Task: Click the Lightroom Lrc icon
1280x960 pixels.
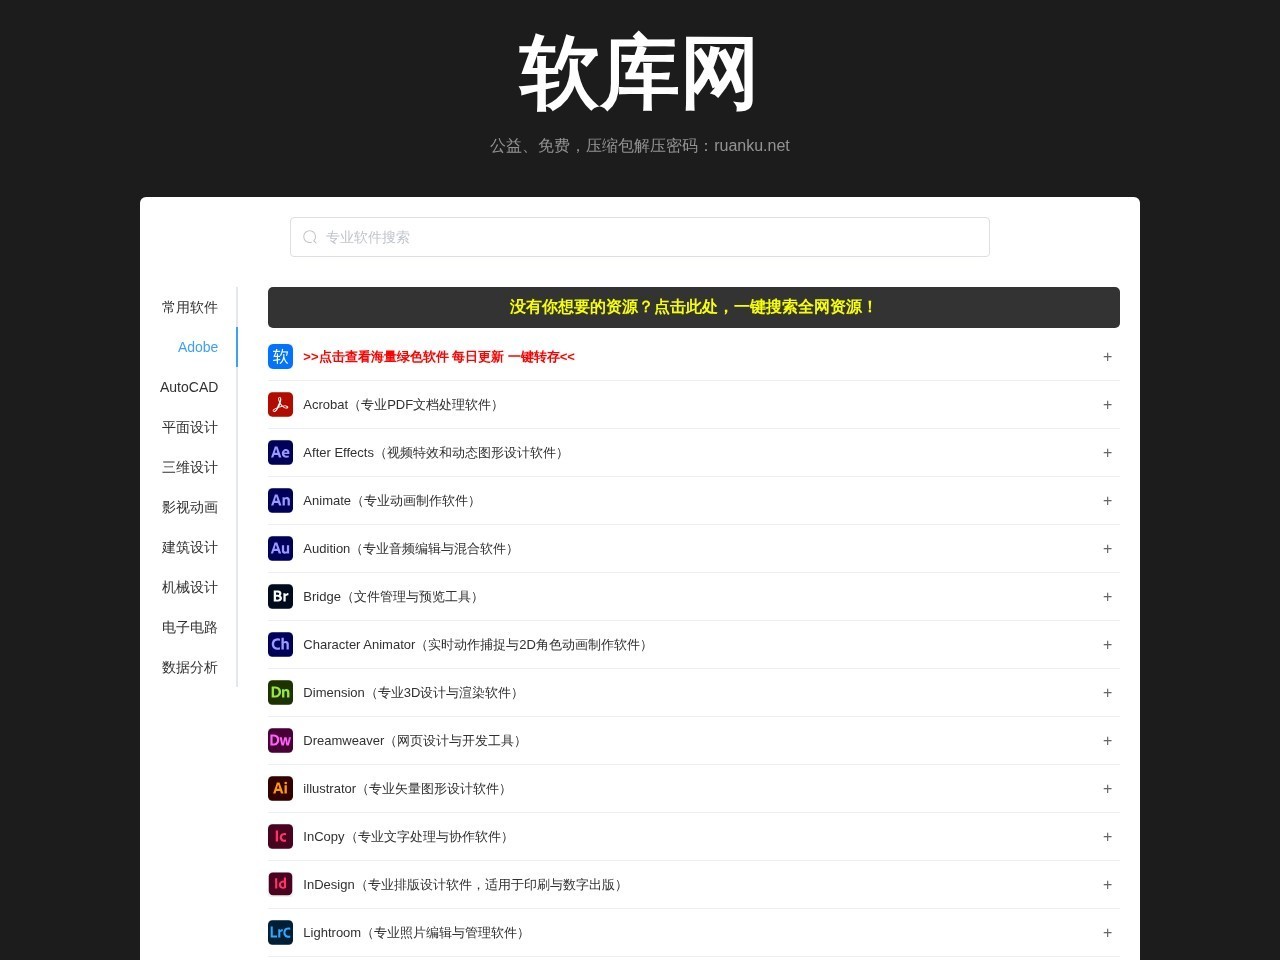Action: [280, 932]
